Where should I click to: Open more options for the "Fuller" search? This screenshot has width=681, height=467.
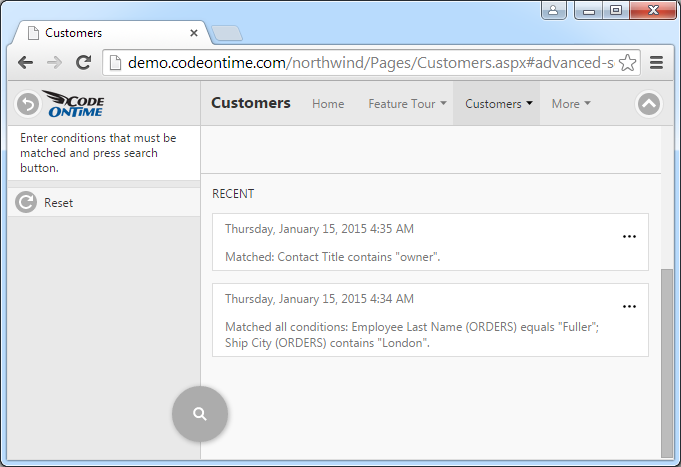coord(629,307)
